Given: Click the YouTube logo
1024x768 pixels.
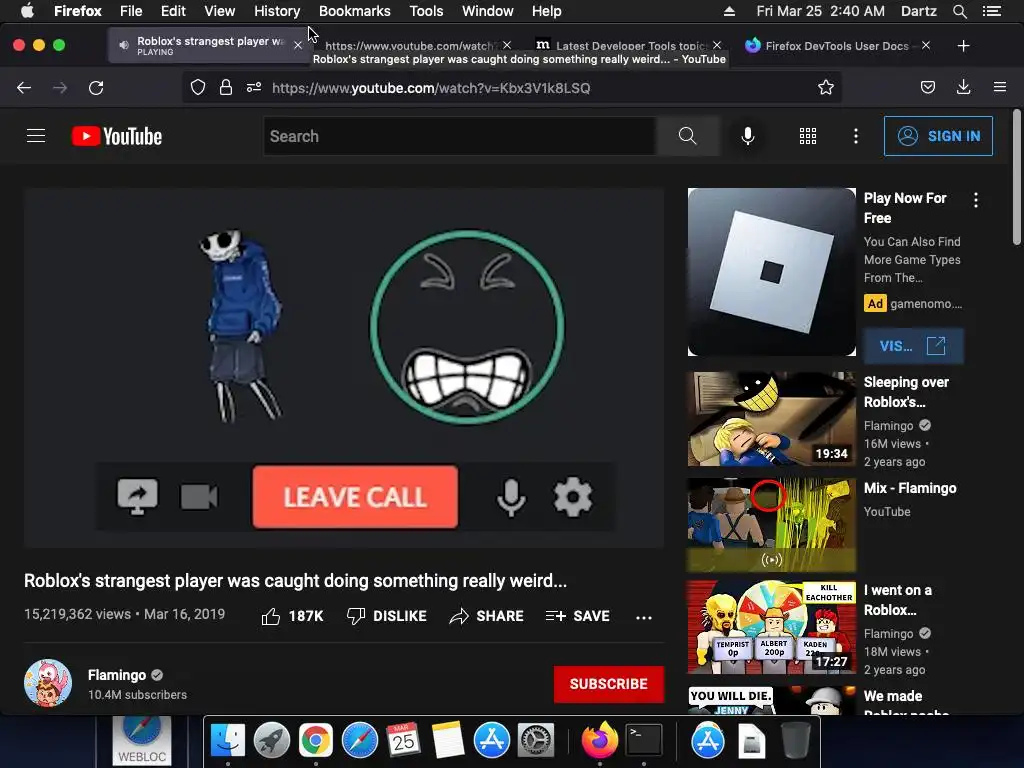Looking at the screenshot, I should click(117, 136).
